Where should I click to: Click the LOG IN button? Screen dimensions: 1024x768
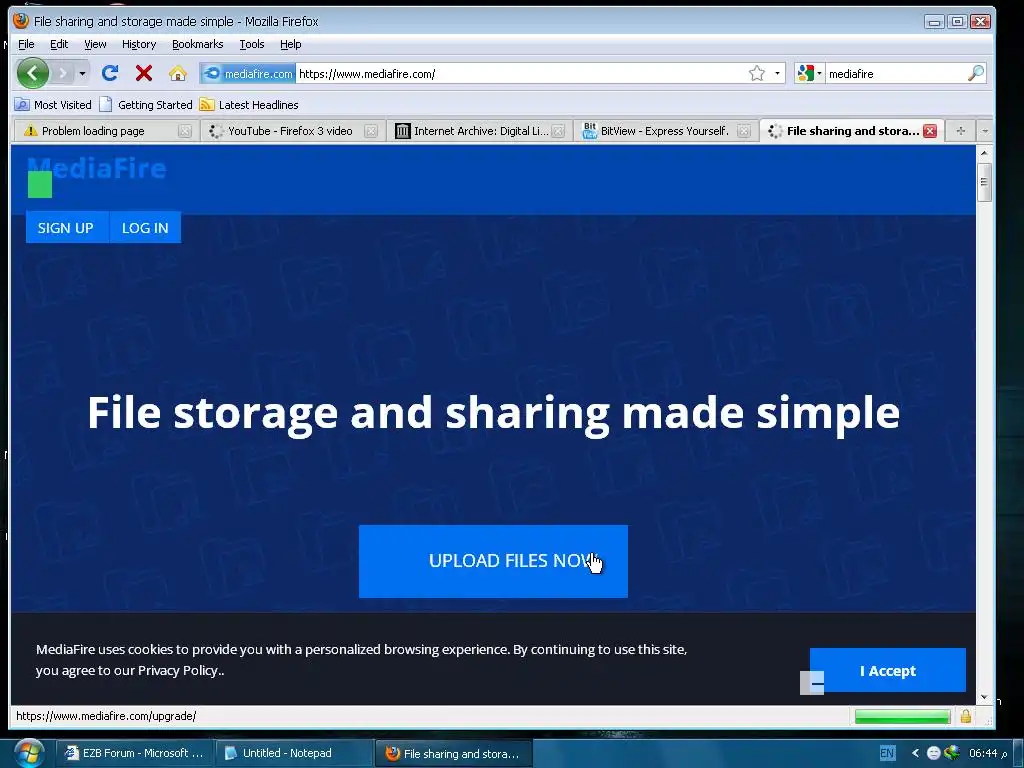(x=145, y=227)
